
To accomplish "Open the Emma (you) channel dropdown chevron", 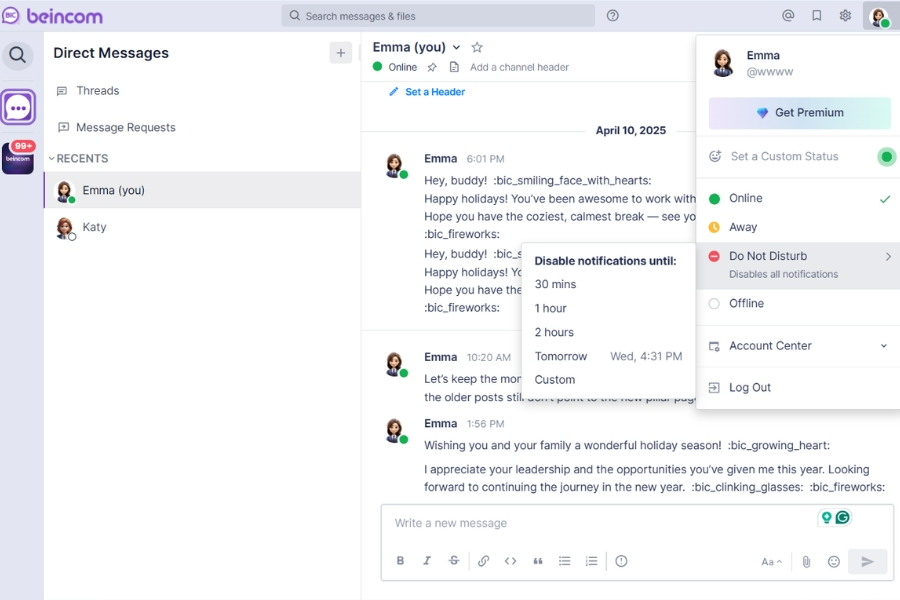I will [456, 47].
